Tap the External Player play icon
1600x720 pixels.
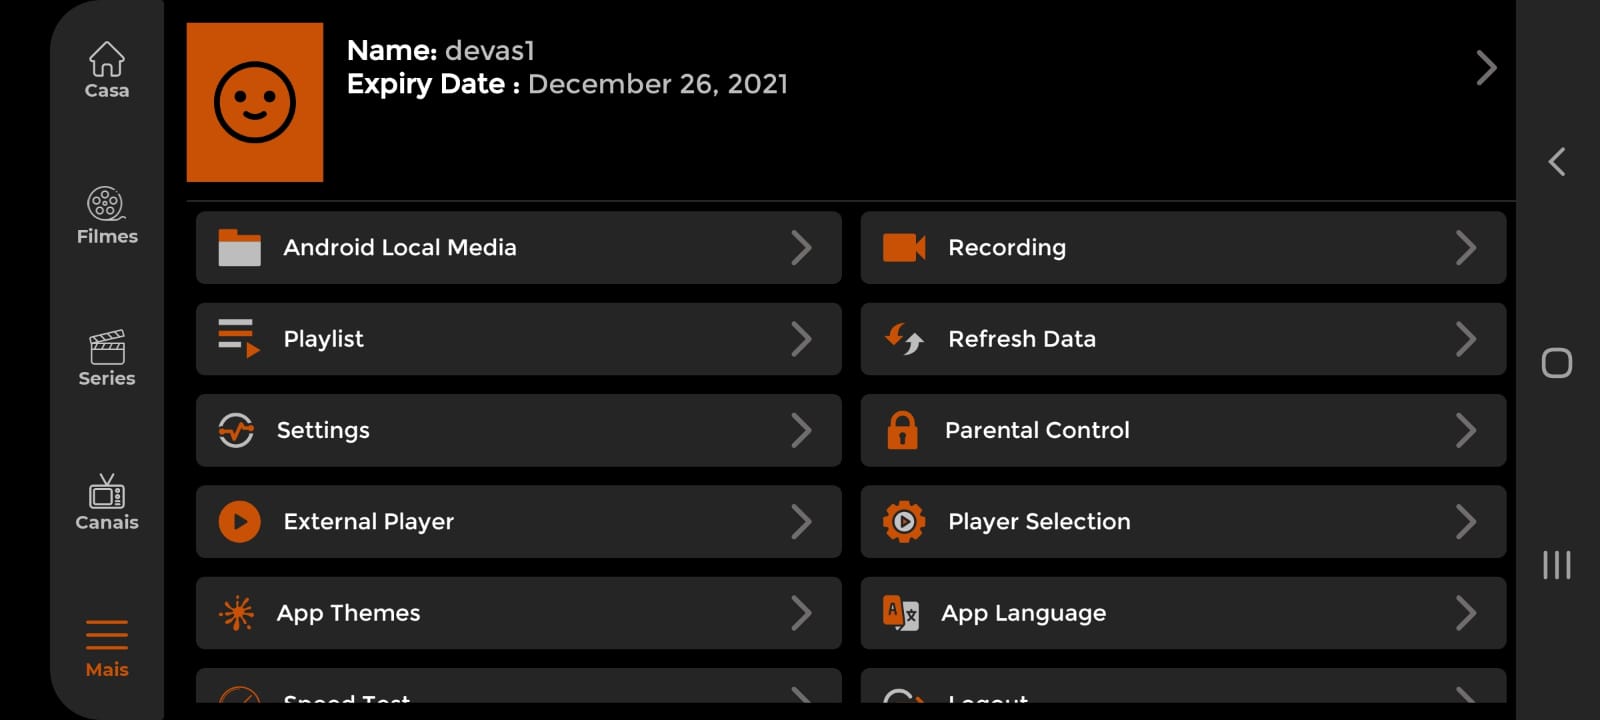tap(240, 521)
